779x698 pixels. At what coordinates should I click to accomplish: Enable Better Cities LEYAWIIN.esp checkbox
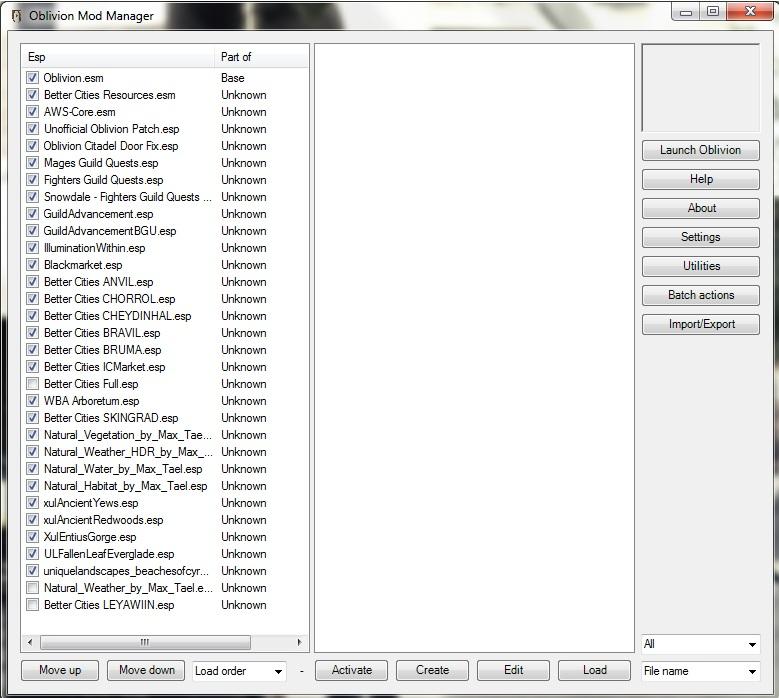[32, 605]
